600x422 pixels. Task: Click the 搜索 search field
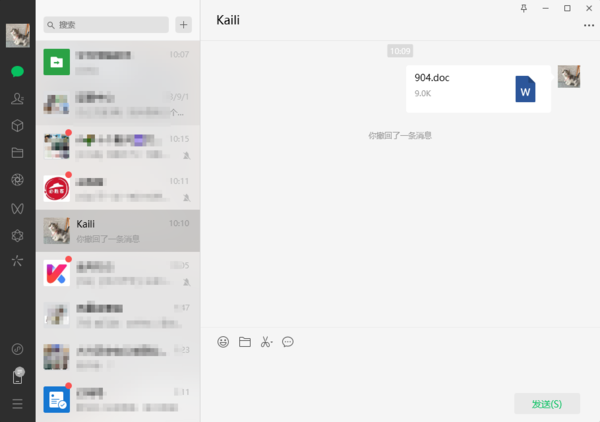point(106,25)
